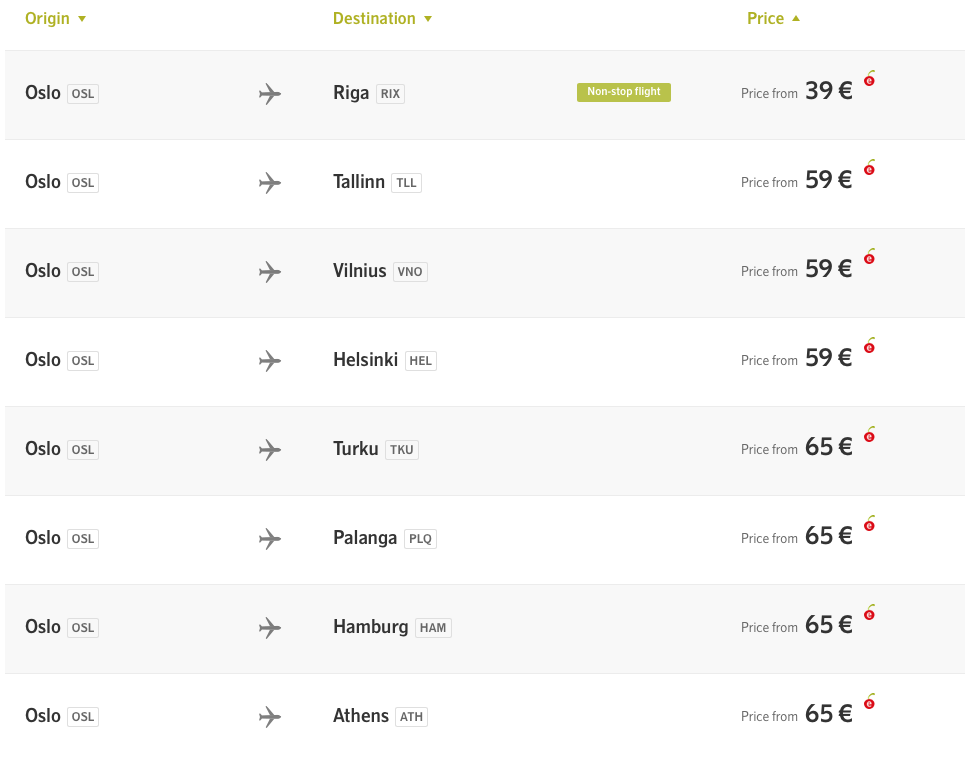Select the 39 € price to Riga
Screen dimensions: 970x761
coord(828,92)
